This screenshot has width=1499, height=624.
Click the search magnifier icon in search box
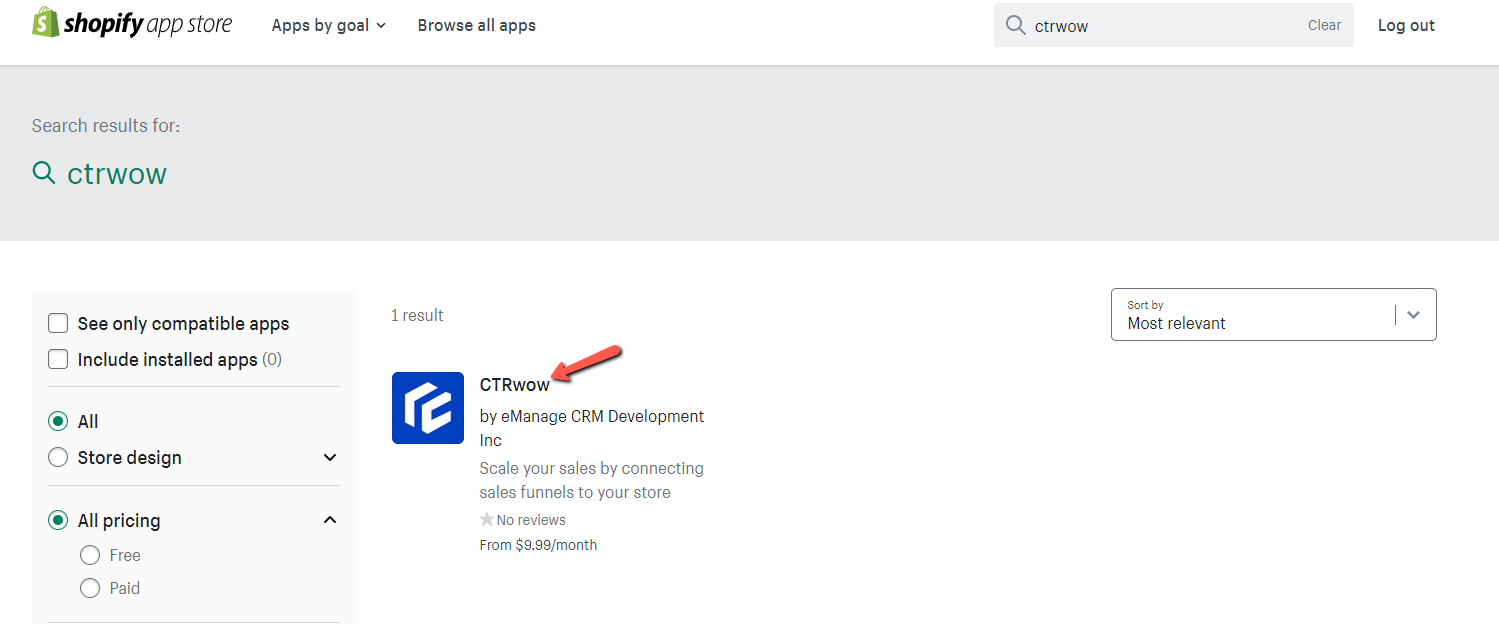[1015, 25]
